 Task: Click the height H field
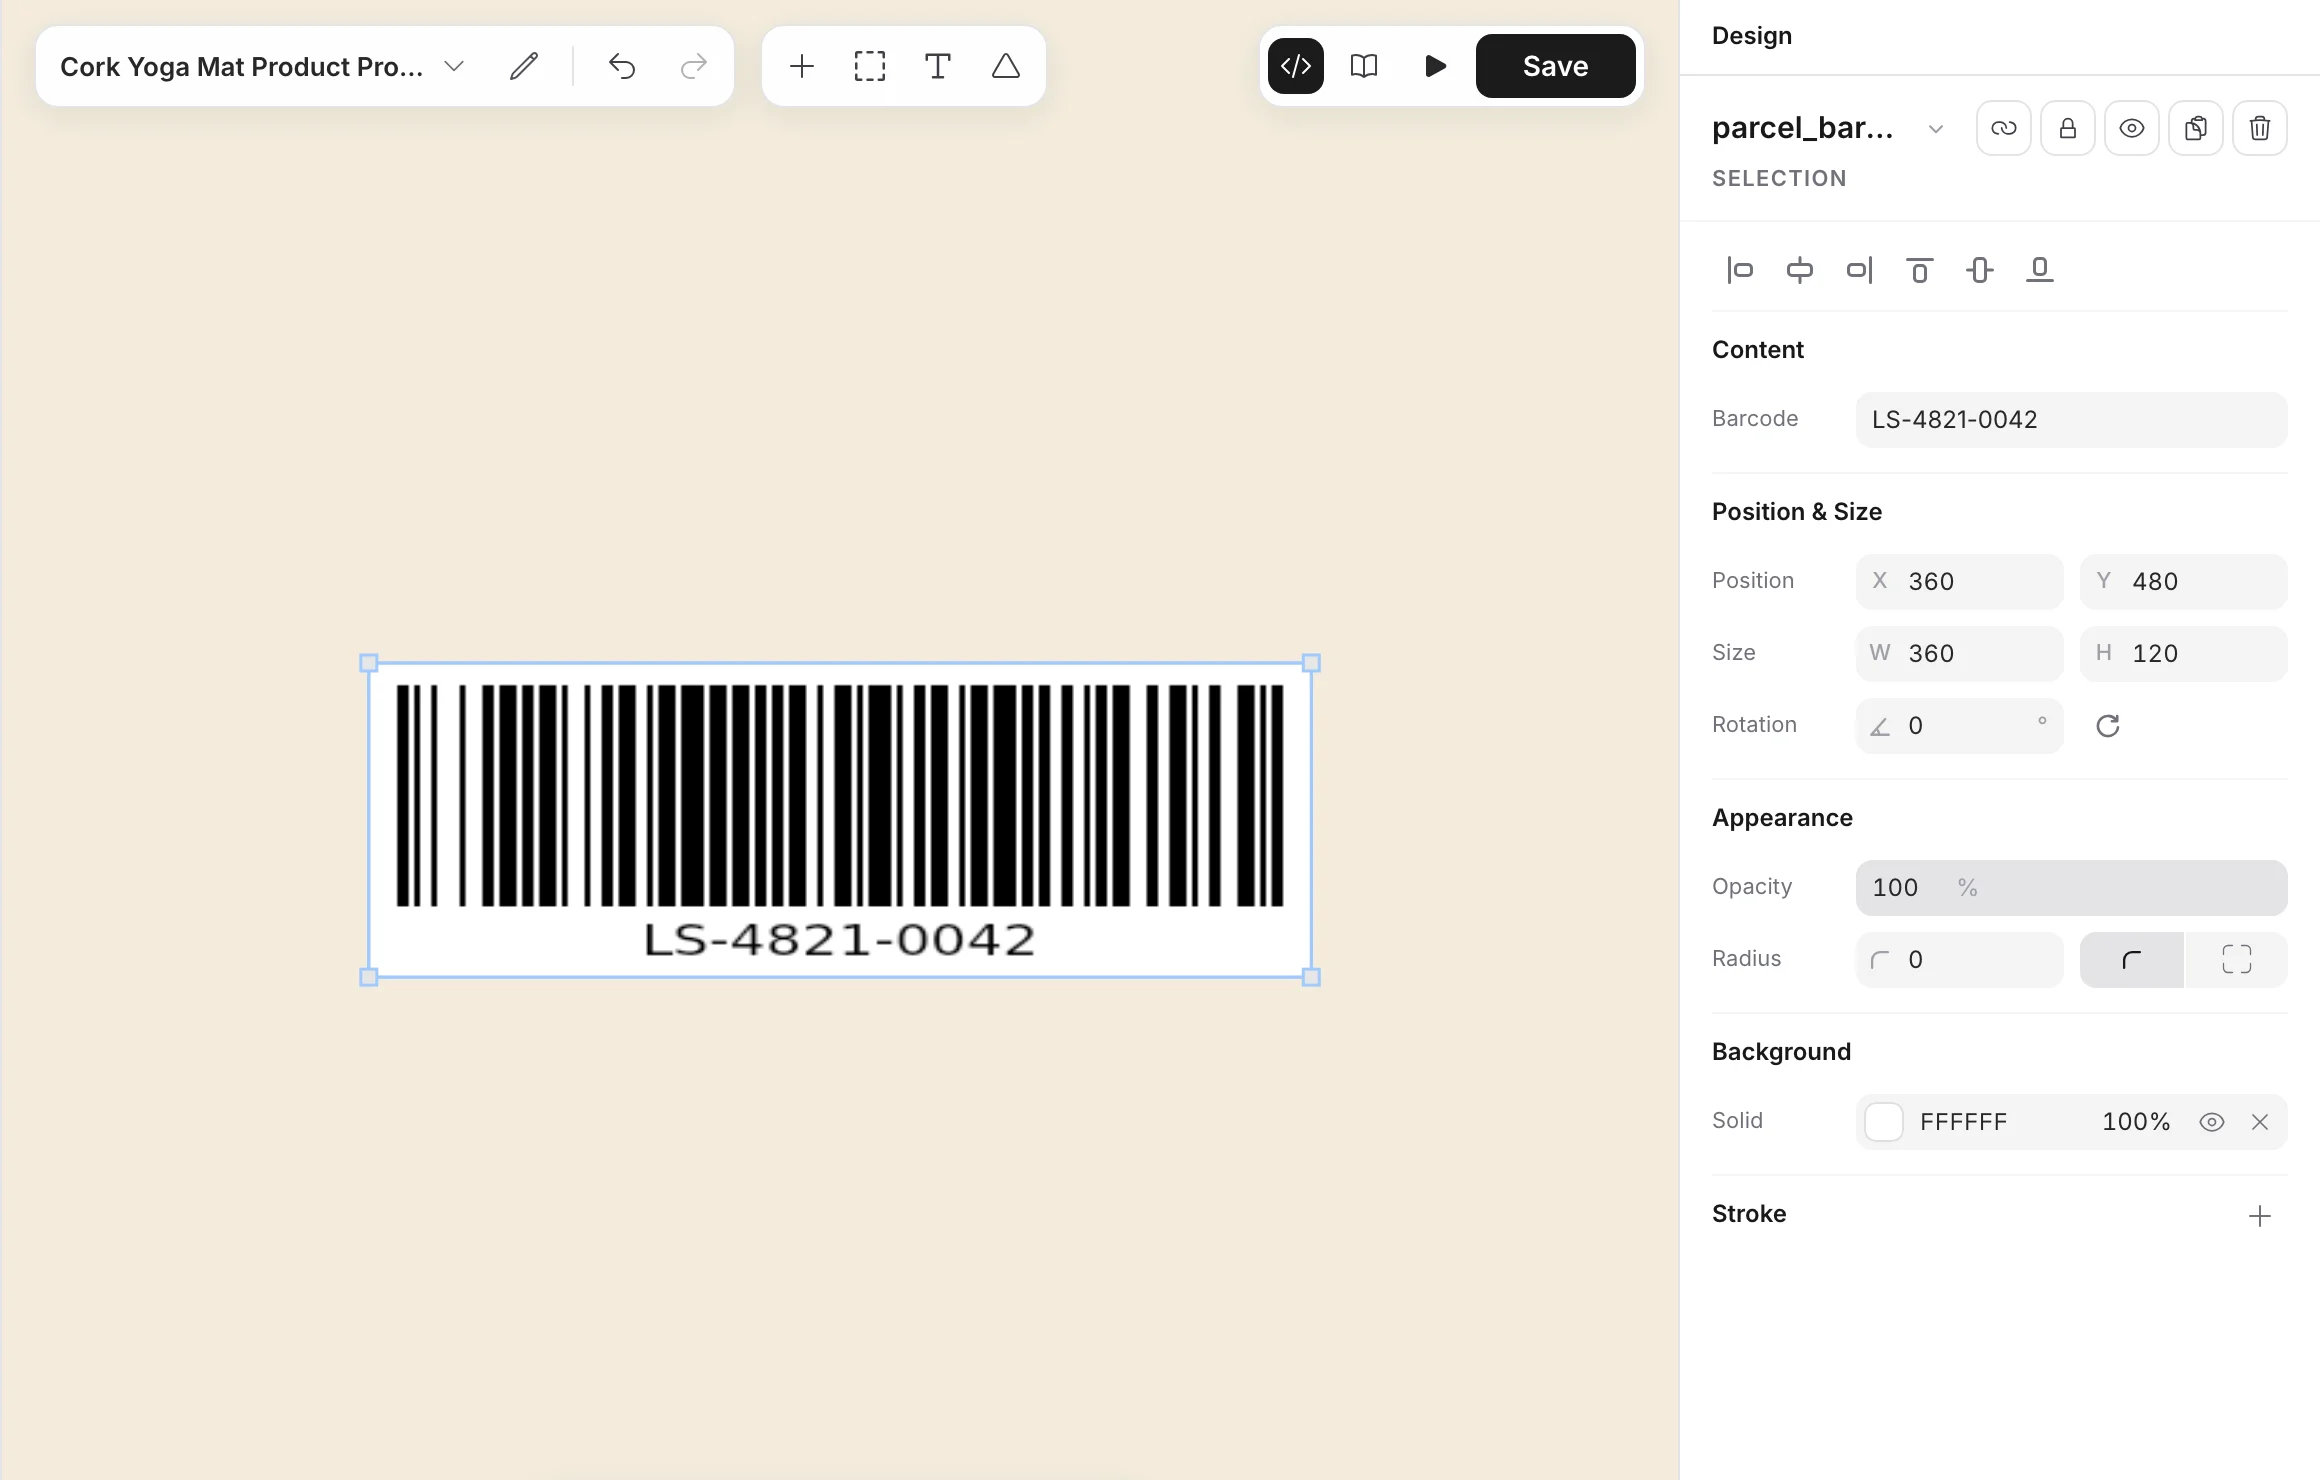tap(2184, 654)
